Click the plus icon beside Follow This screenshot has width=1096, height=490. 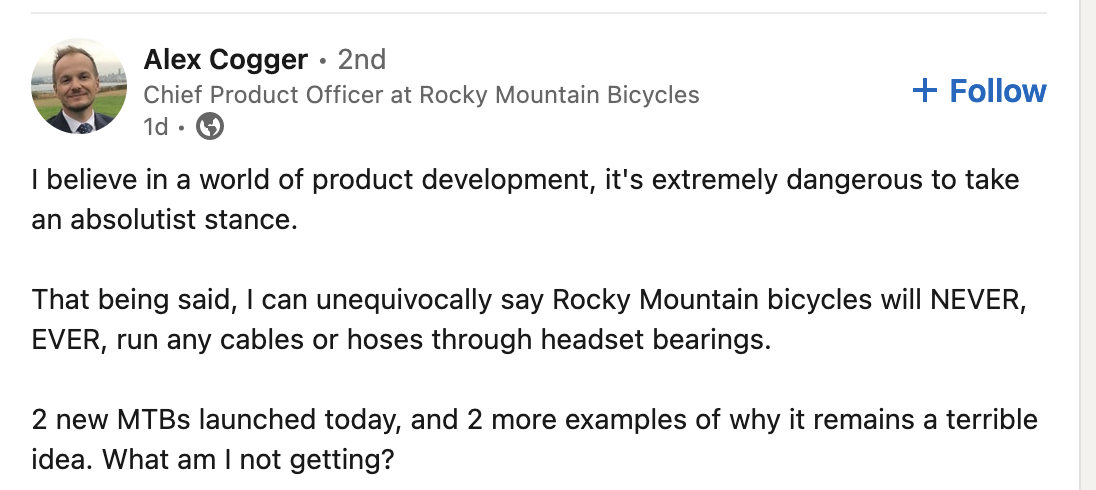pos(925,91)
